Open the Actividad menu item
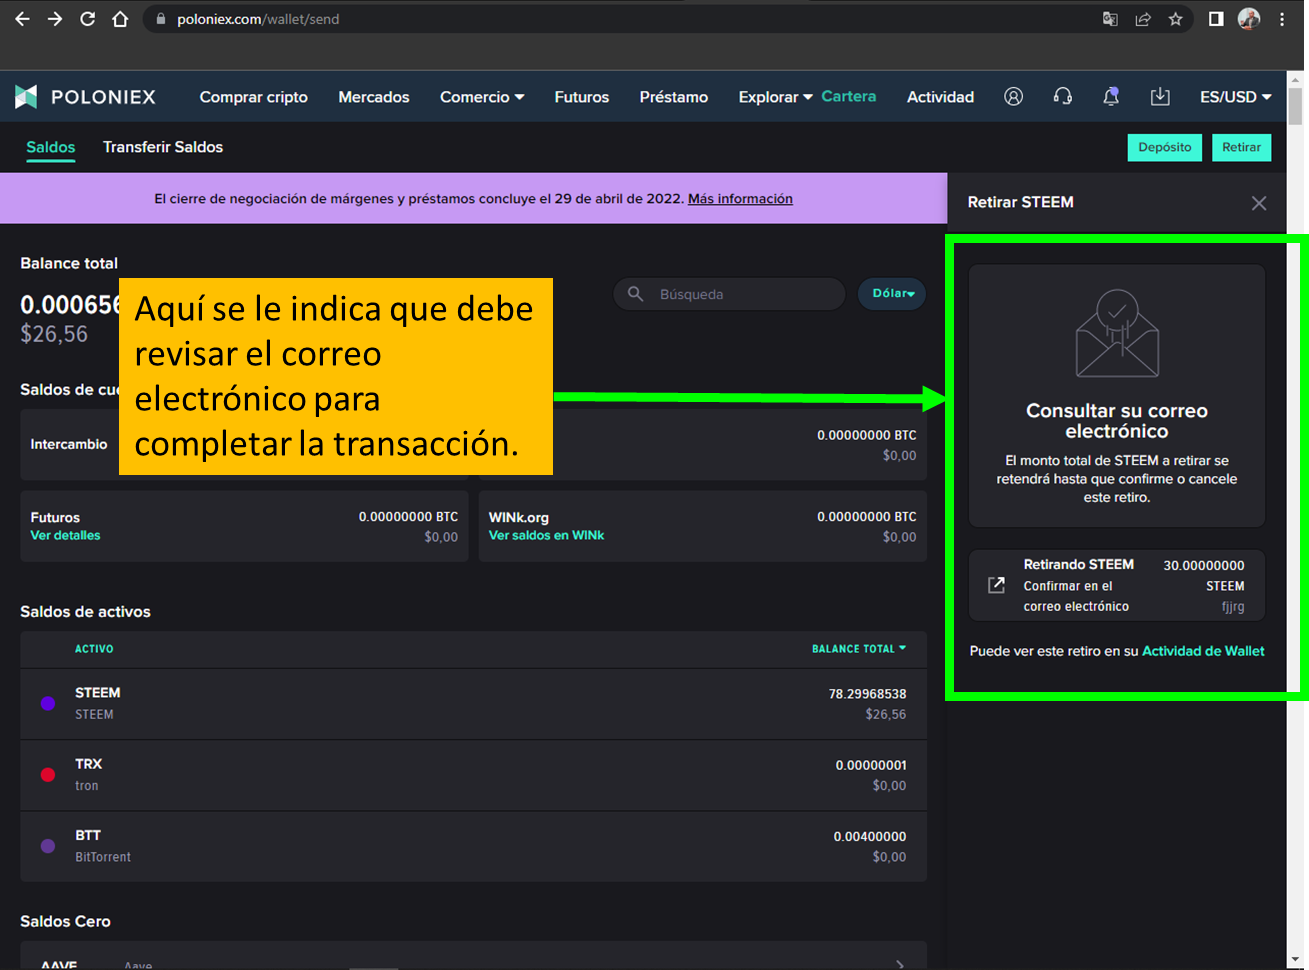 [x=940, y=97]
